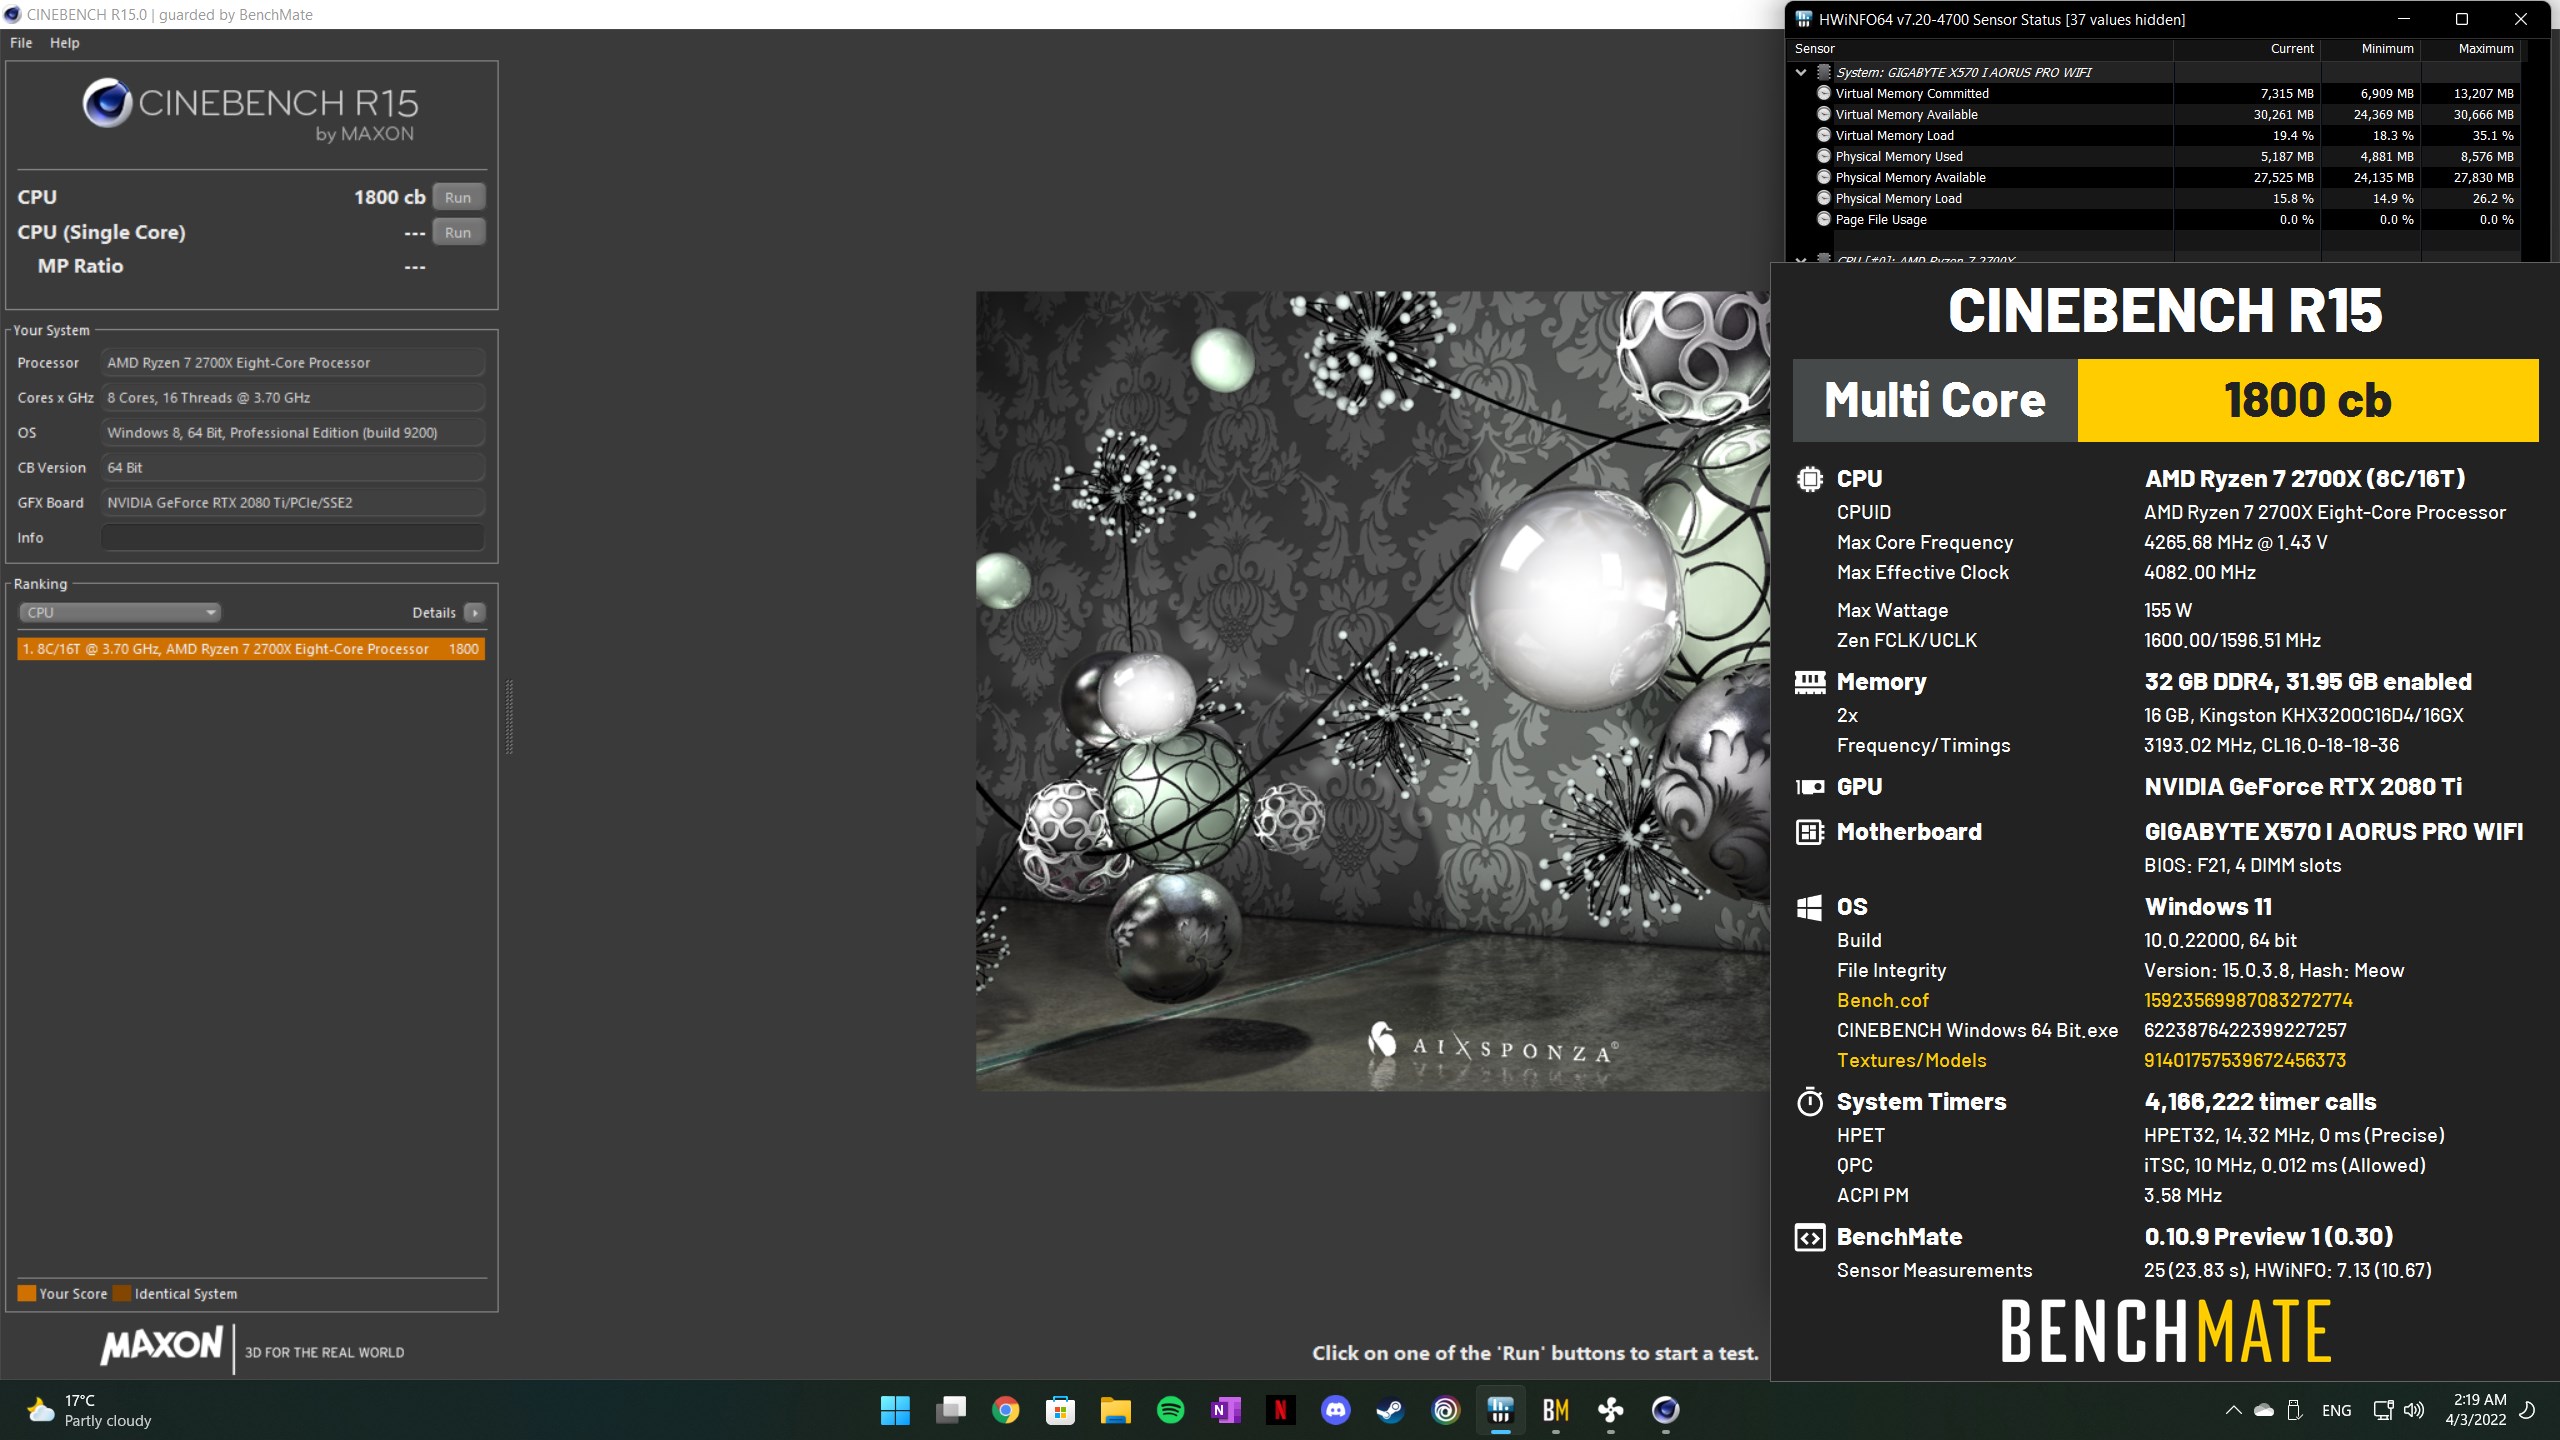Open the File menu in Cinebench
This screenshot has height=1440, width=2560.
tap(21, 43)
